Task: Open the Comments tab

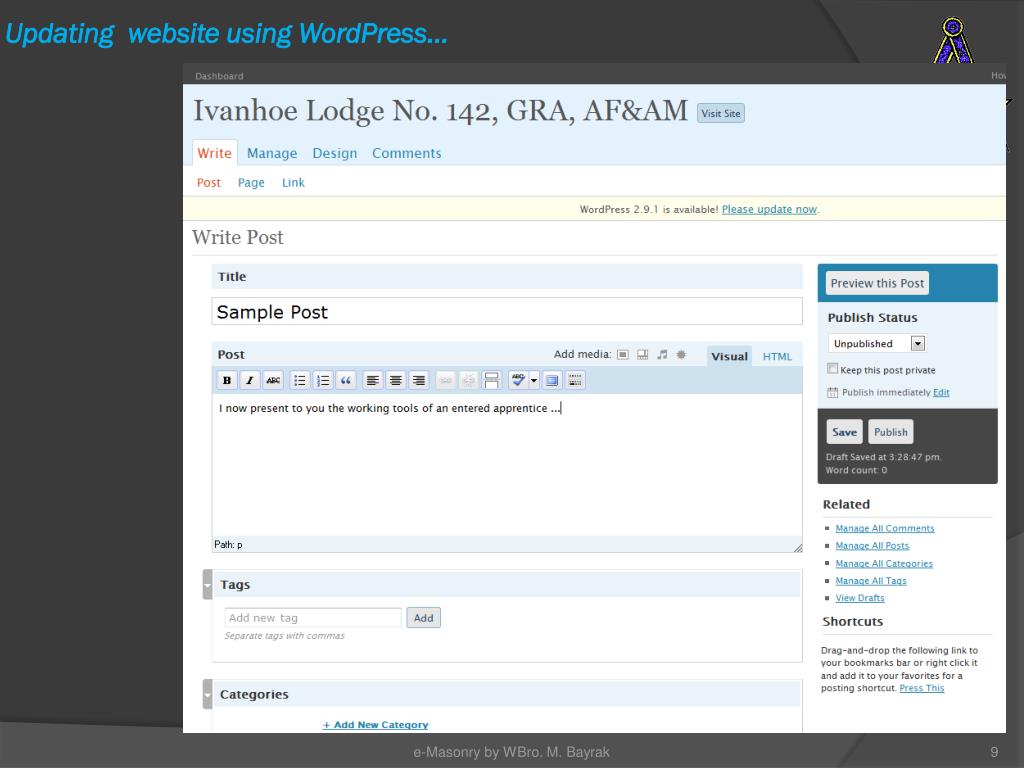Action: click(407, 153)
